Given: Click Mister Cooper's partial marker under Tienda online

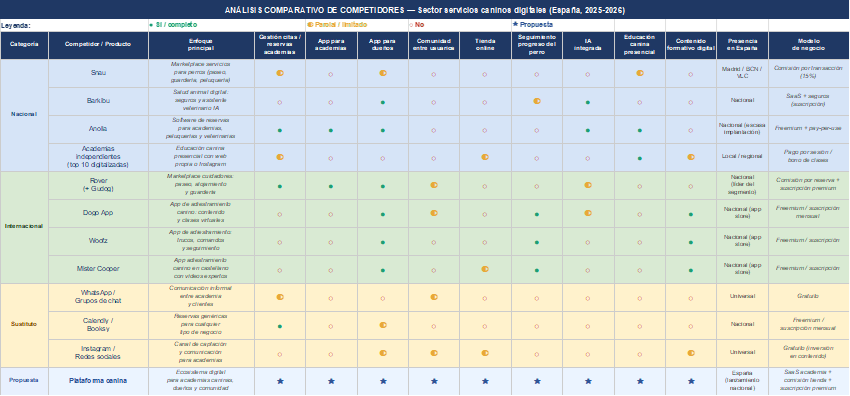Looking at the screenshot, I should pos(485,269).
